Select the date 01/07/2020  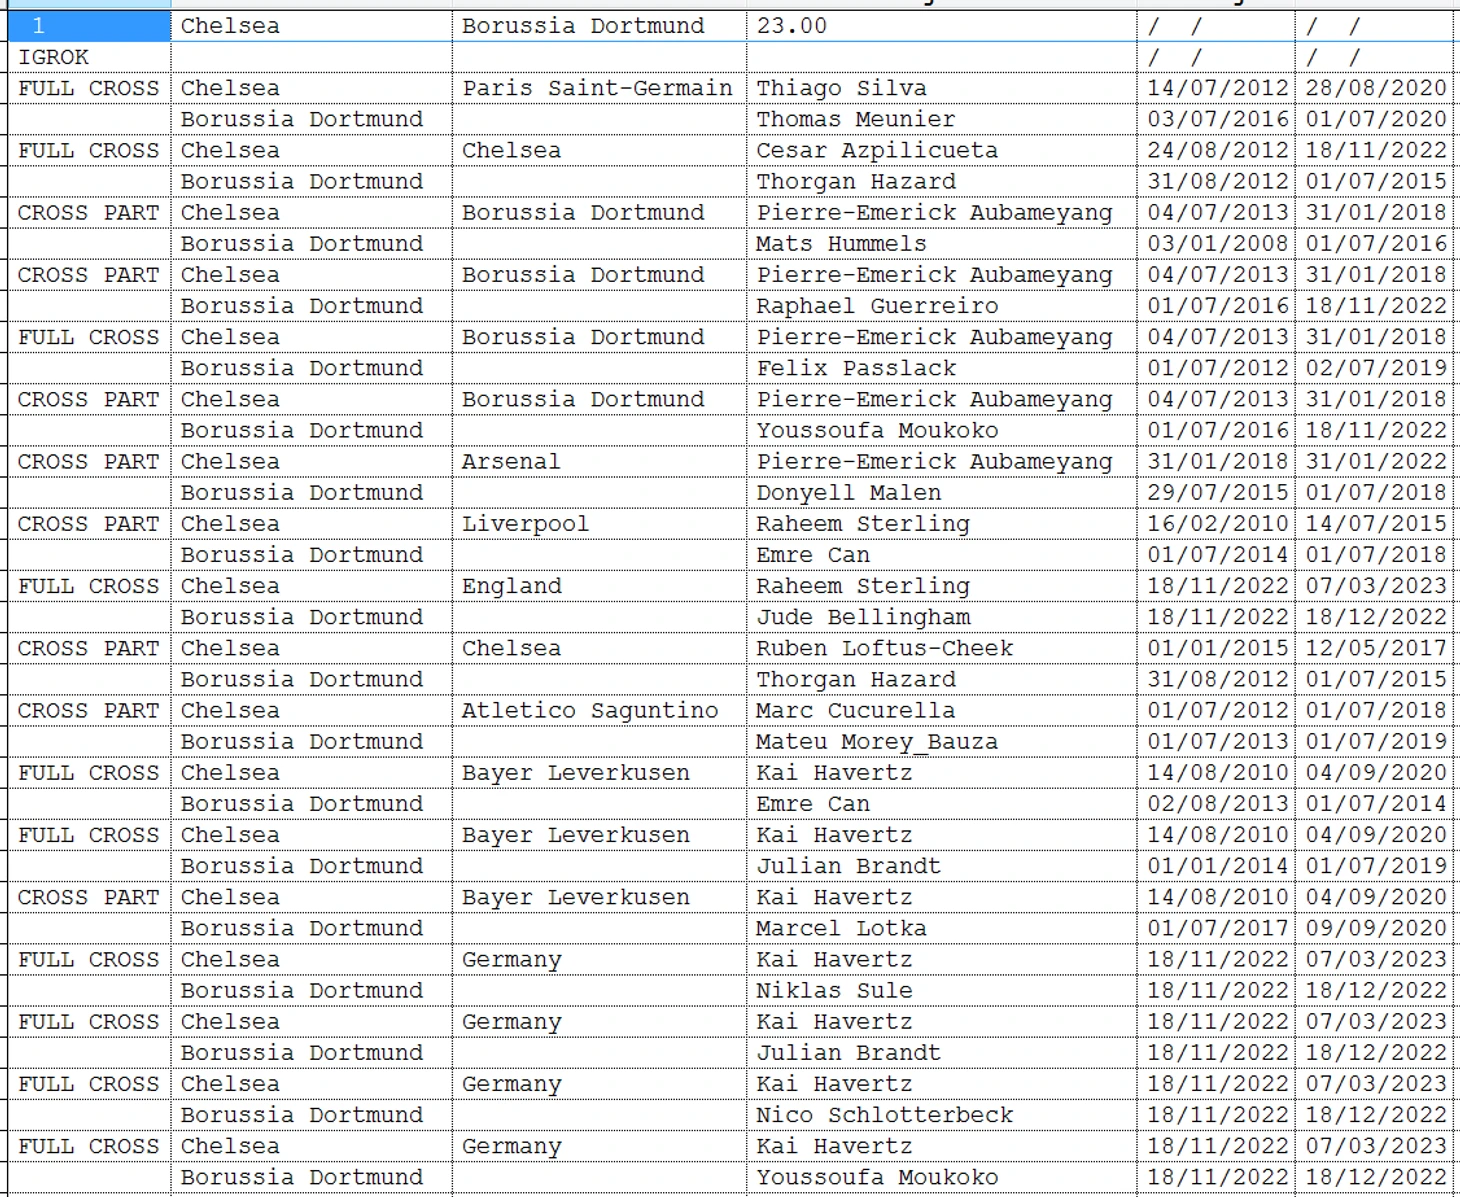(x=1375, y=119)
